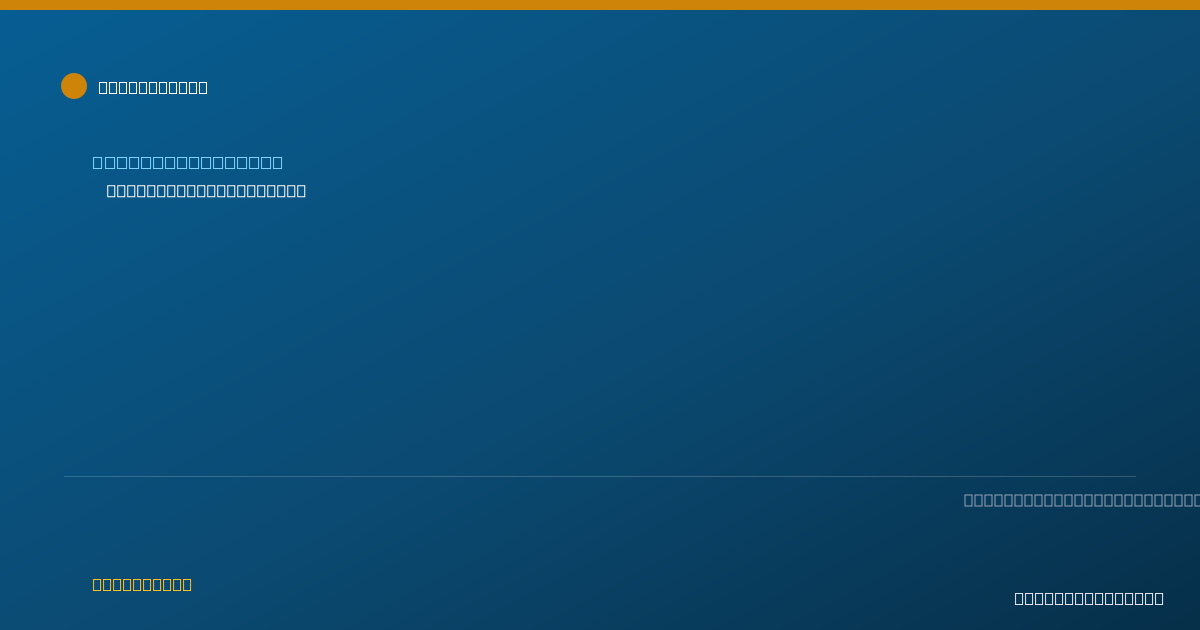The height and width of the screenshot is (630, 1200).
Task: Click the orange bar along the top edge
Action: pyautogui.click(x=600, y=5)
